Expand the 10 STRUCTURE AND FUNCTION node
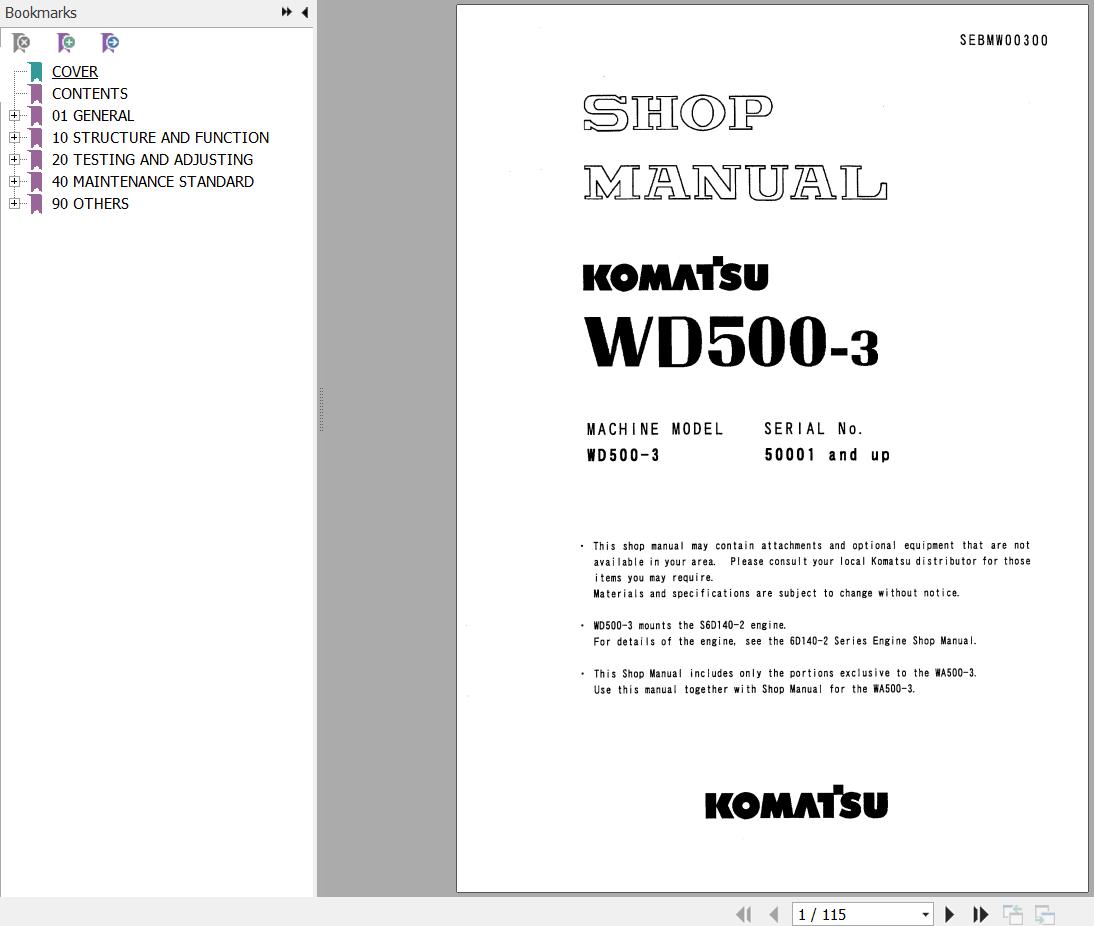The height and width of the screenshot is (926, 1094). pyautogui.click(x=14, y=137)
